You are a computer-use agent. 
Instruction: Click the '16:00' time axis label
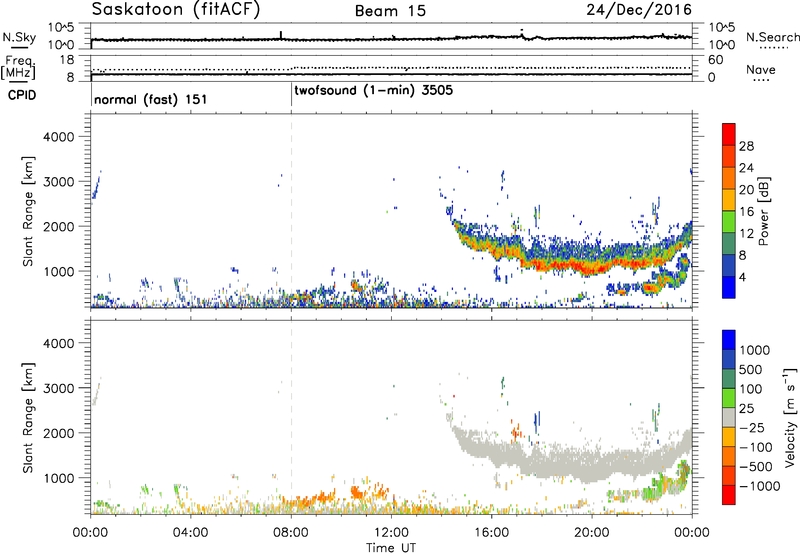pos(491,533)
